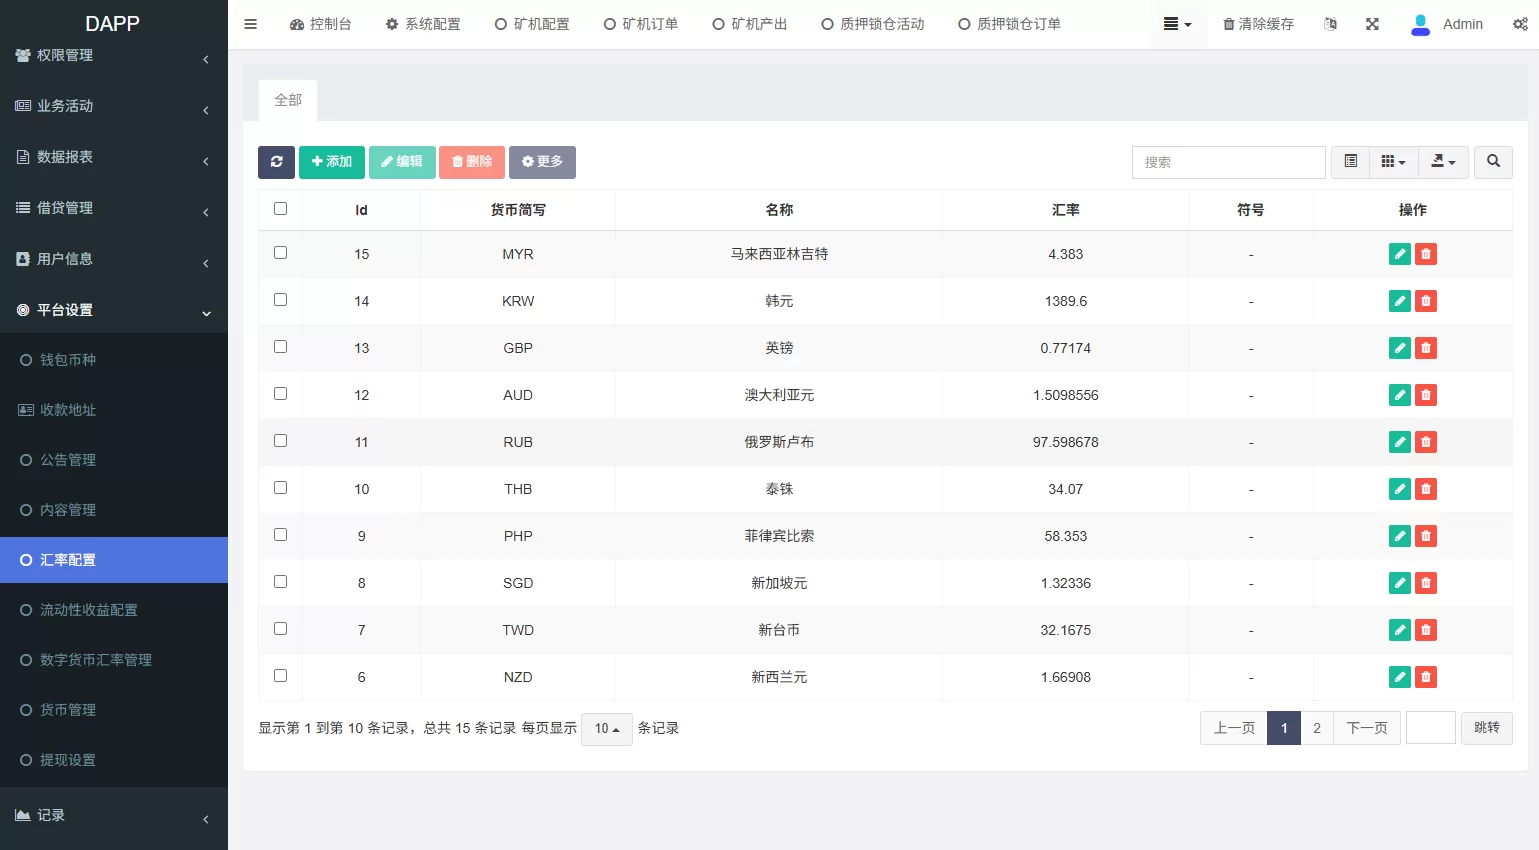Click the gears settings icon top right
Image resolution: width=1539 pixels, height=850 pixels.
tap(1520, 23)
